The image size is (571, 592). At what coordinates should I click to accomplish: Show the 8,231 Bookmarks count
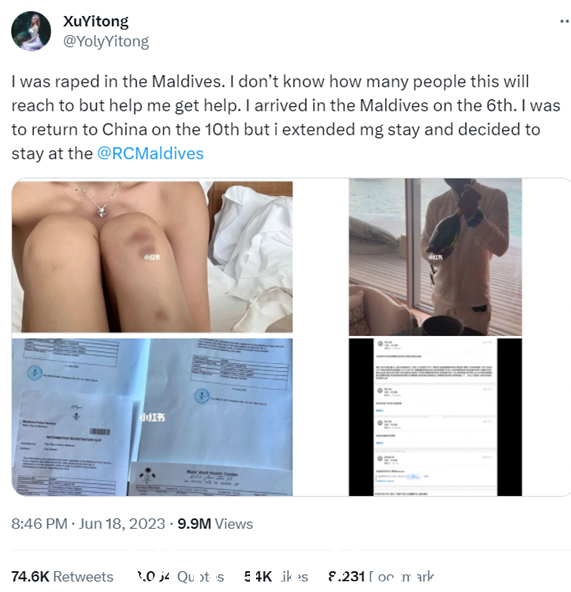pyautogui.click(x=381, y=577)
